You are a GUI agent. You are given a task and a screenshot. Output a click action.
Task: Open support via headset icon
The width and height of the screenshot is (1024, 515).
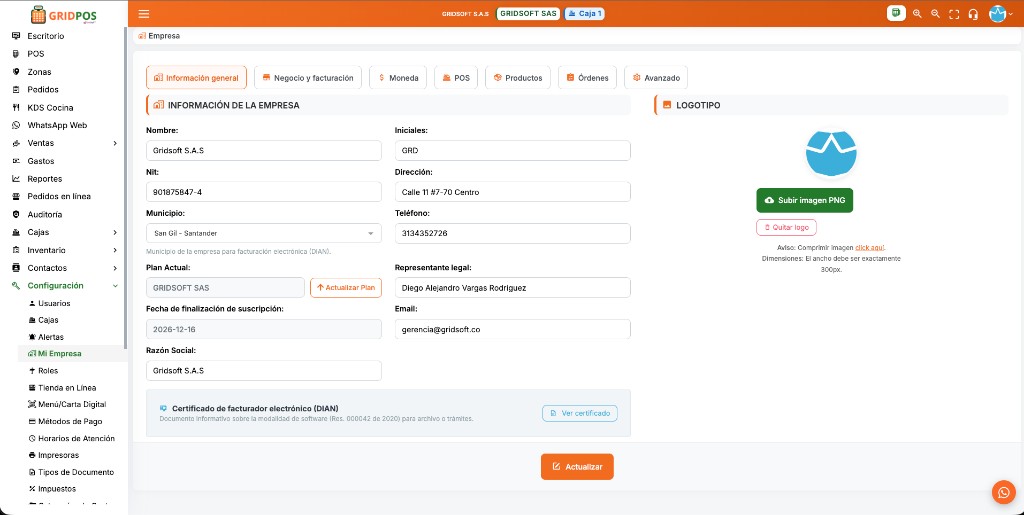coord(973,14)
